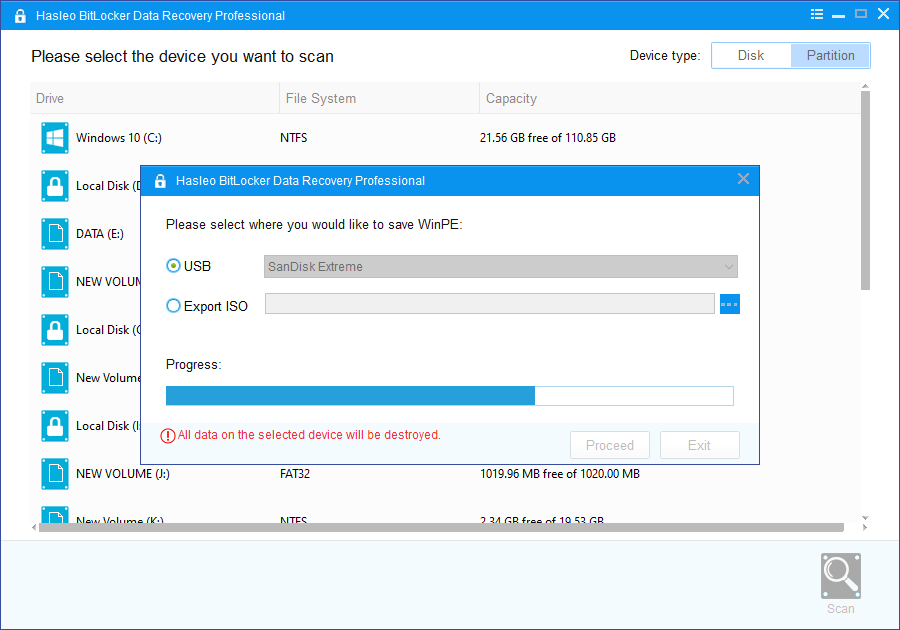900x630 pixels.
Task: Select the NEW VOLUME (J:) row label
Action: tap(123, 473)
